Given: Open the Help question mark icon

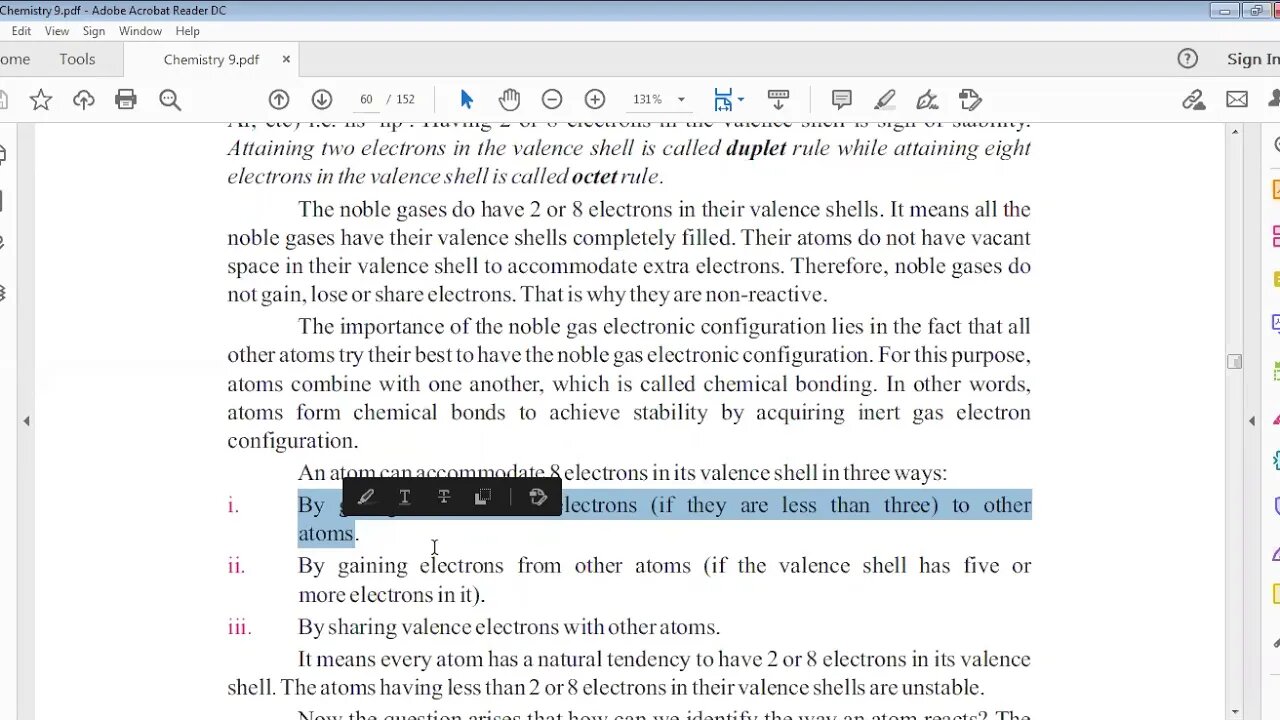Looking at the screenshot, I should tap(1187, 59).
